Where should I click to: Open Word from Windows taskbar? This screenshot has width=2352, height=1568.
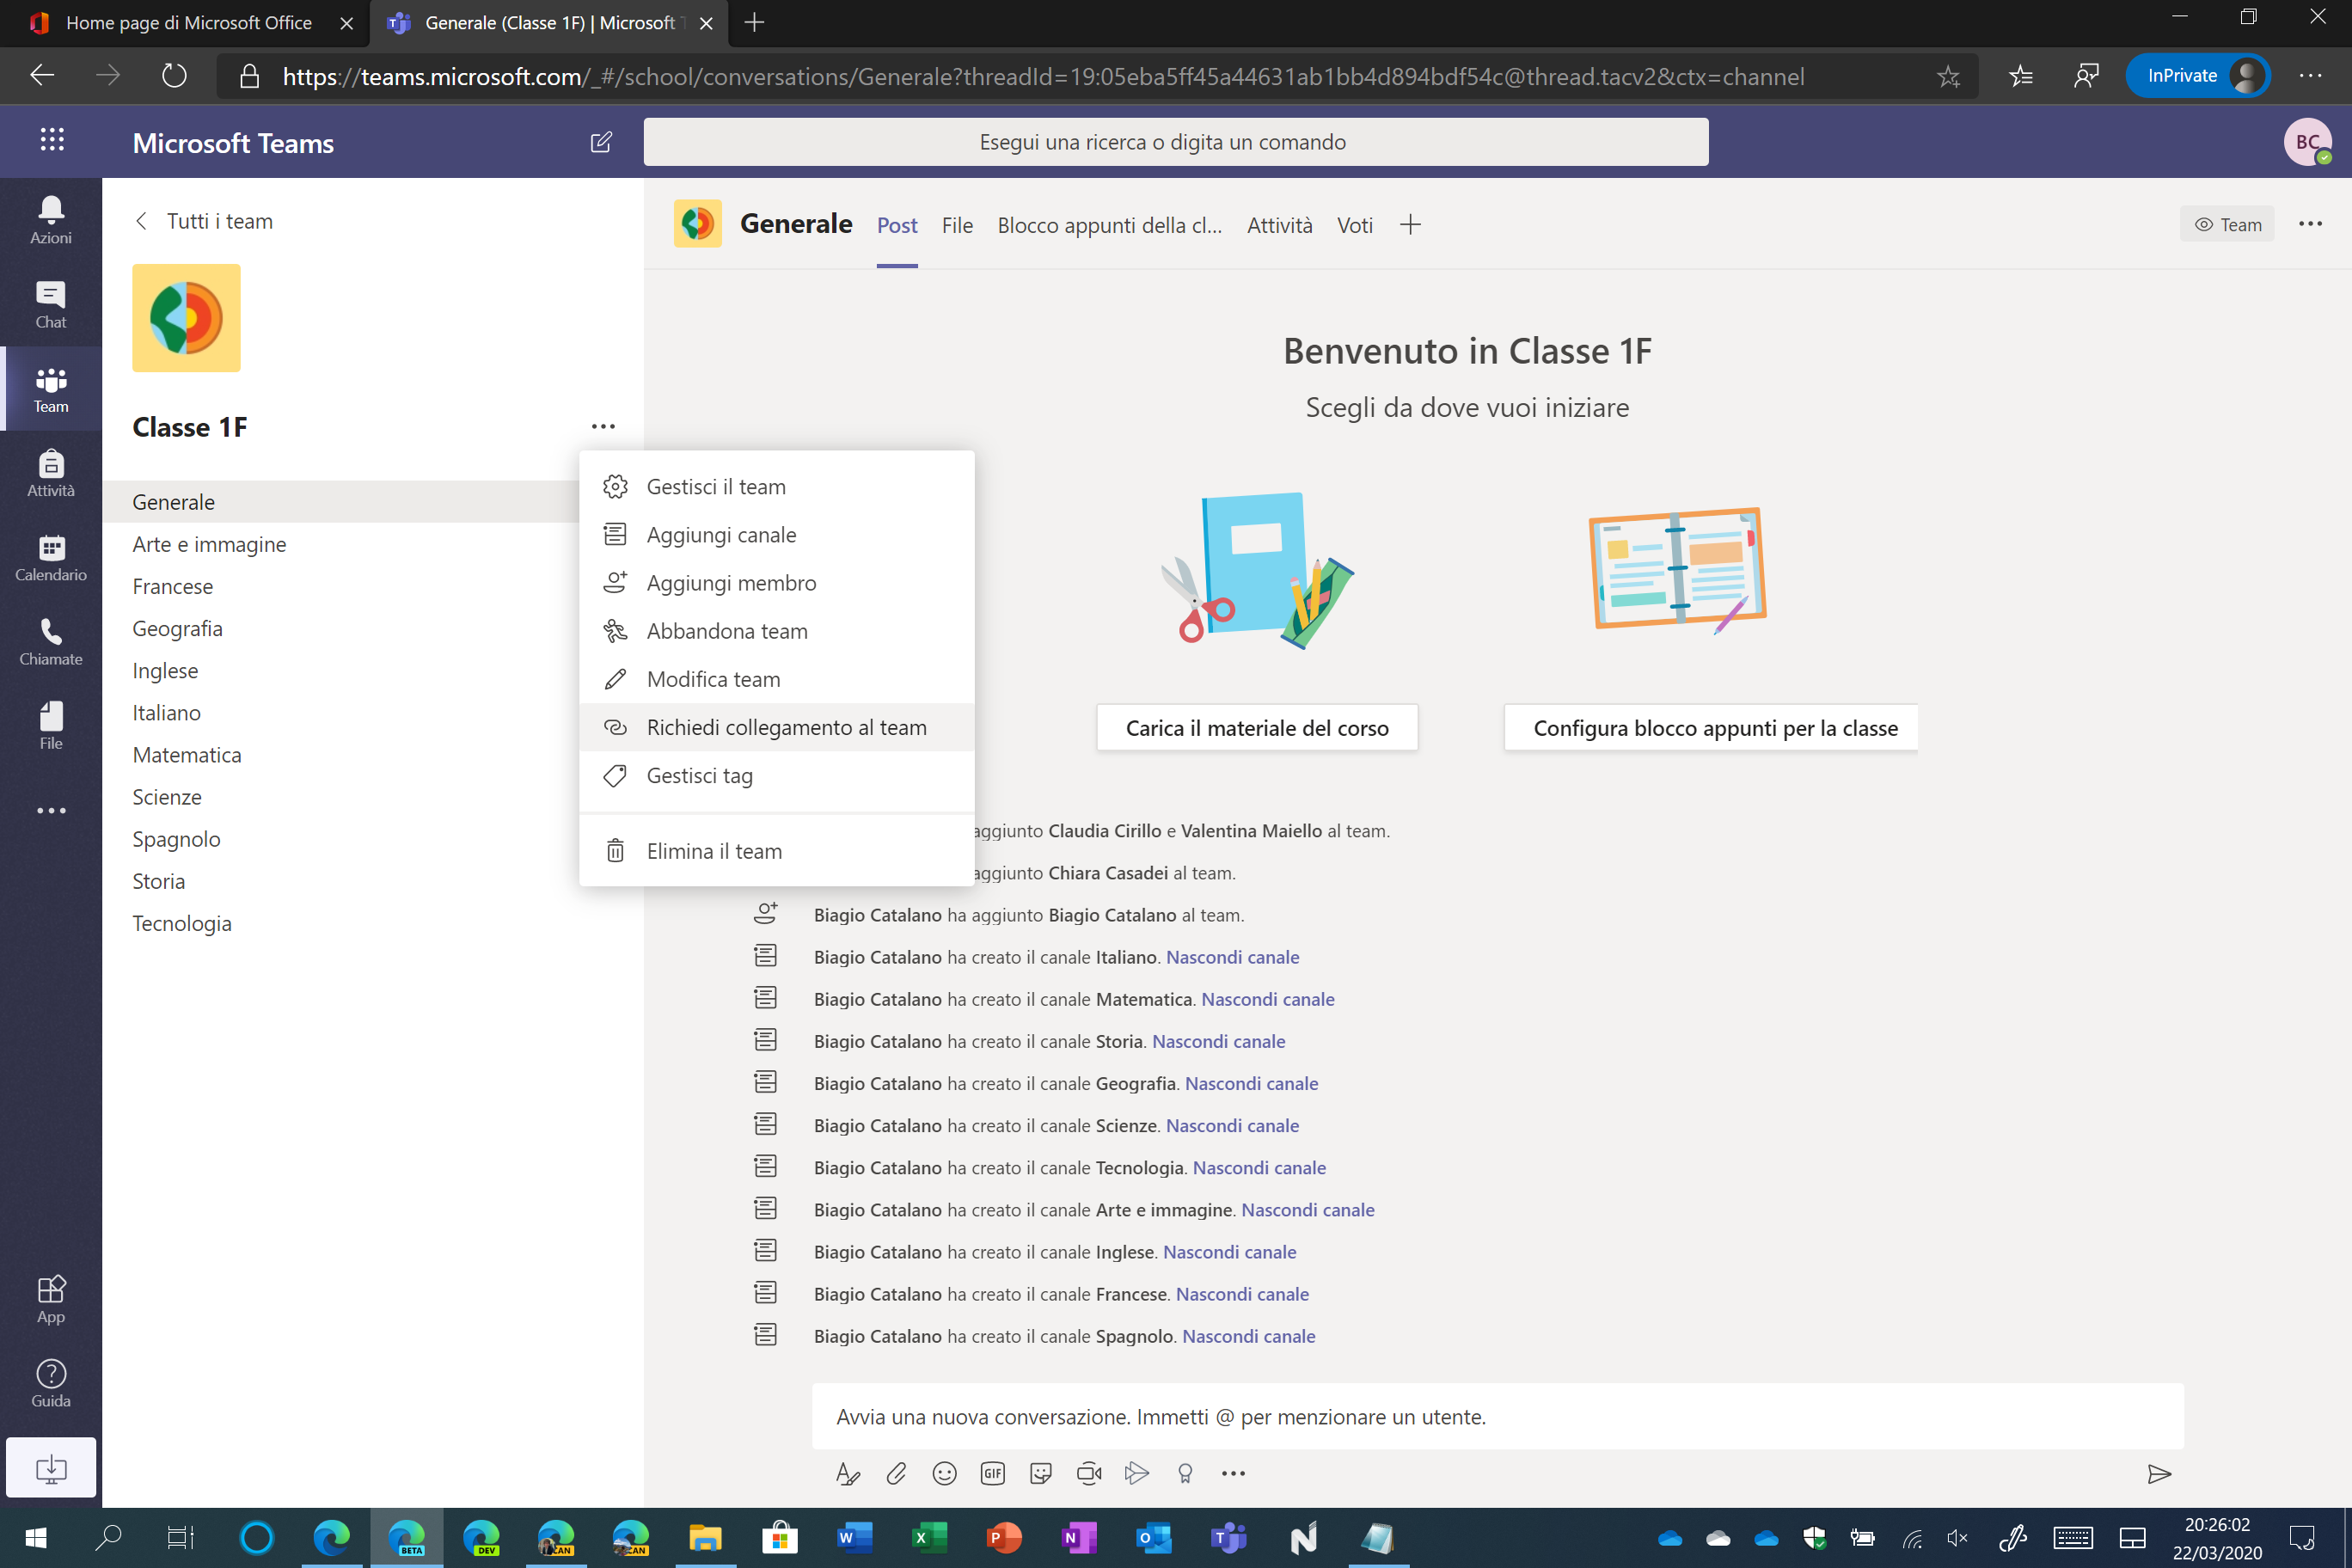coord(854,1537)
